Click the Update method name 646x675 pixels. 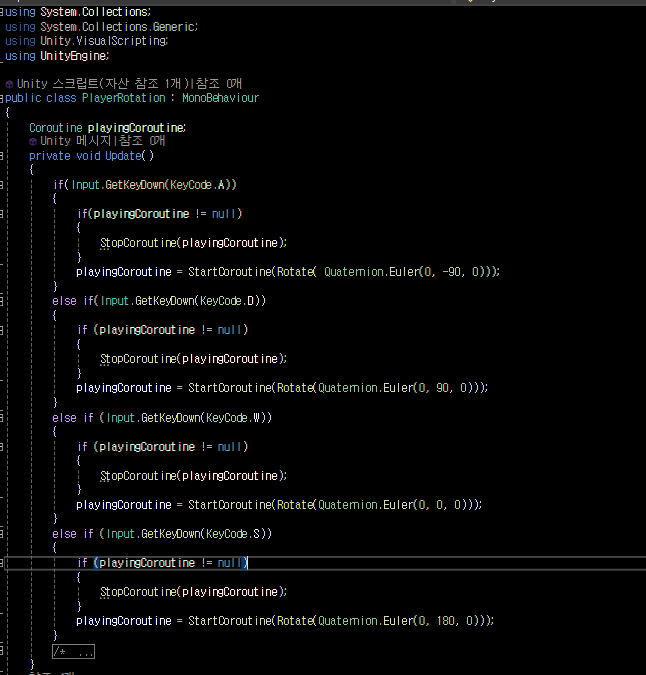tap(123, 156)
